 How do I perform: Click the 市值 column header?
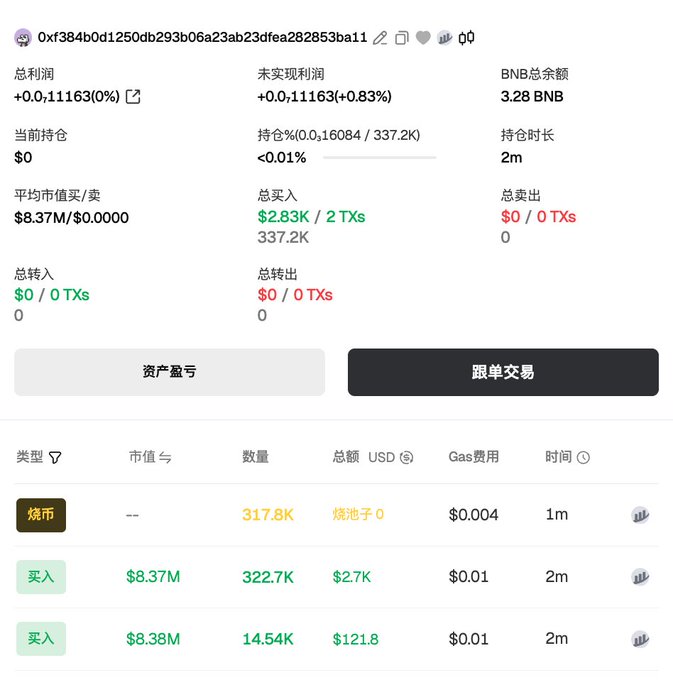point(142,457)
